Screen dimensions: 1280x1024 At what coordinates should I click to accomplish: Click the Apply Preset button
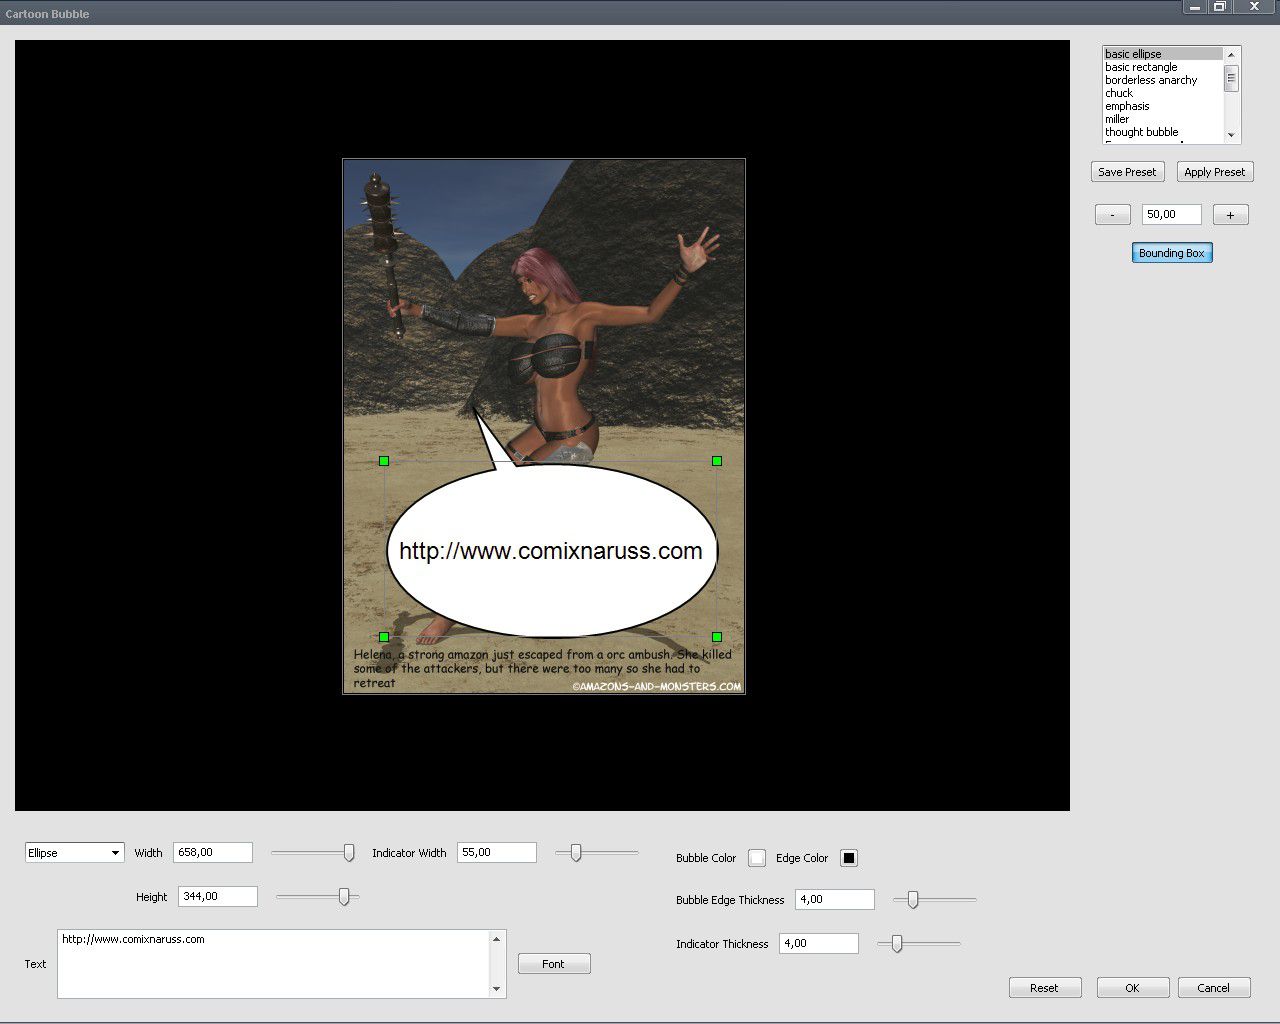1214,172
